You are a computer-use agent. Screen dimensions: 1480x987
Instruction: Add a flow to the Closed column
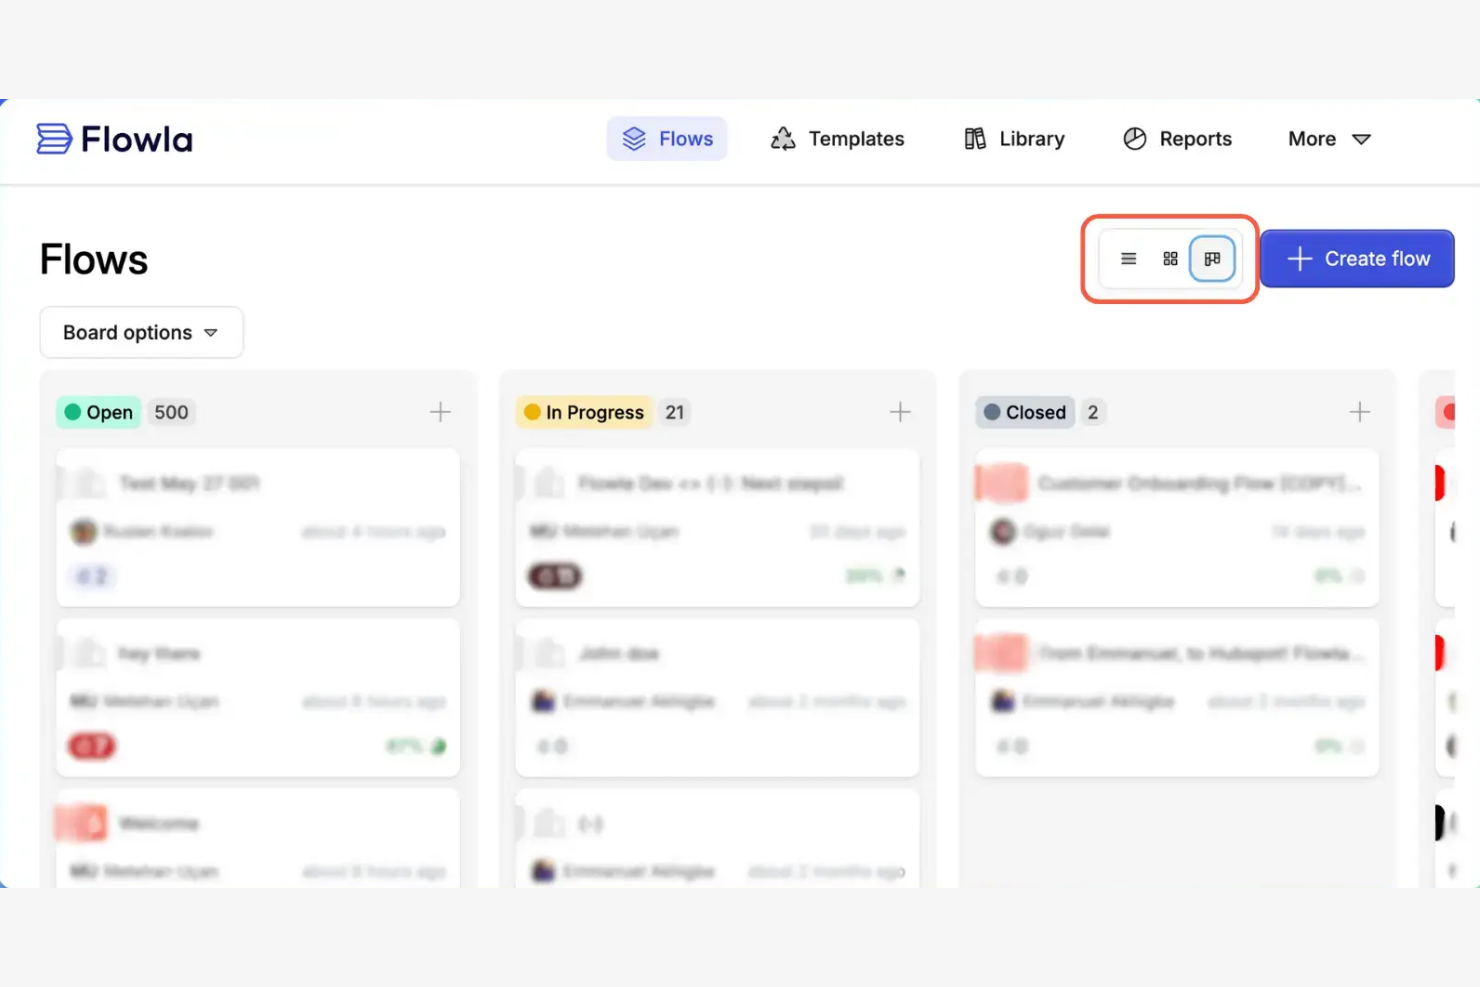tap(1359, 411)
